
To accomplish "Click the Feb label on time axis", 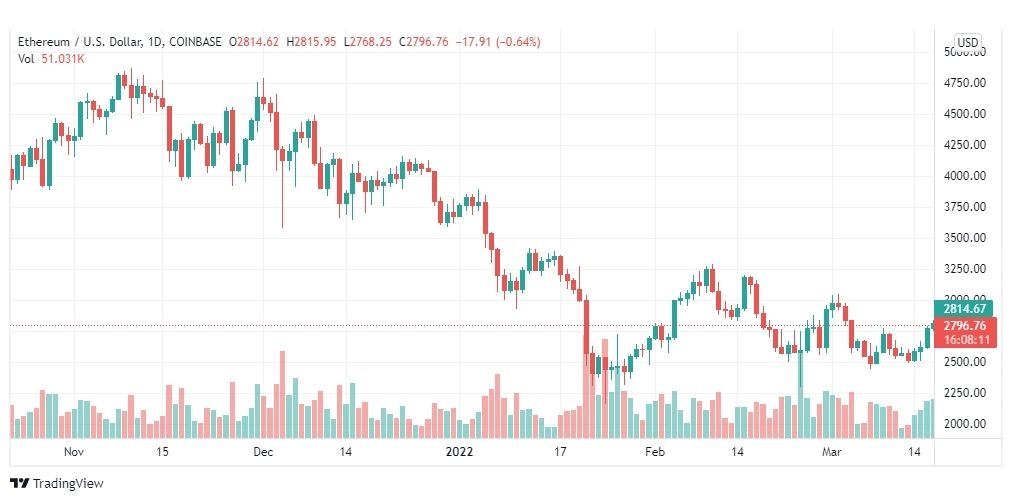I will [x=654, y=451].
